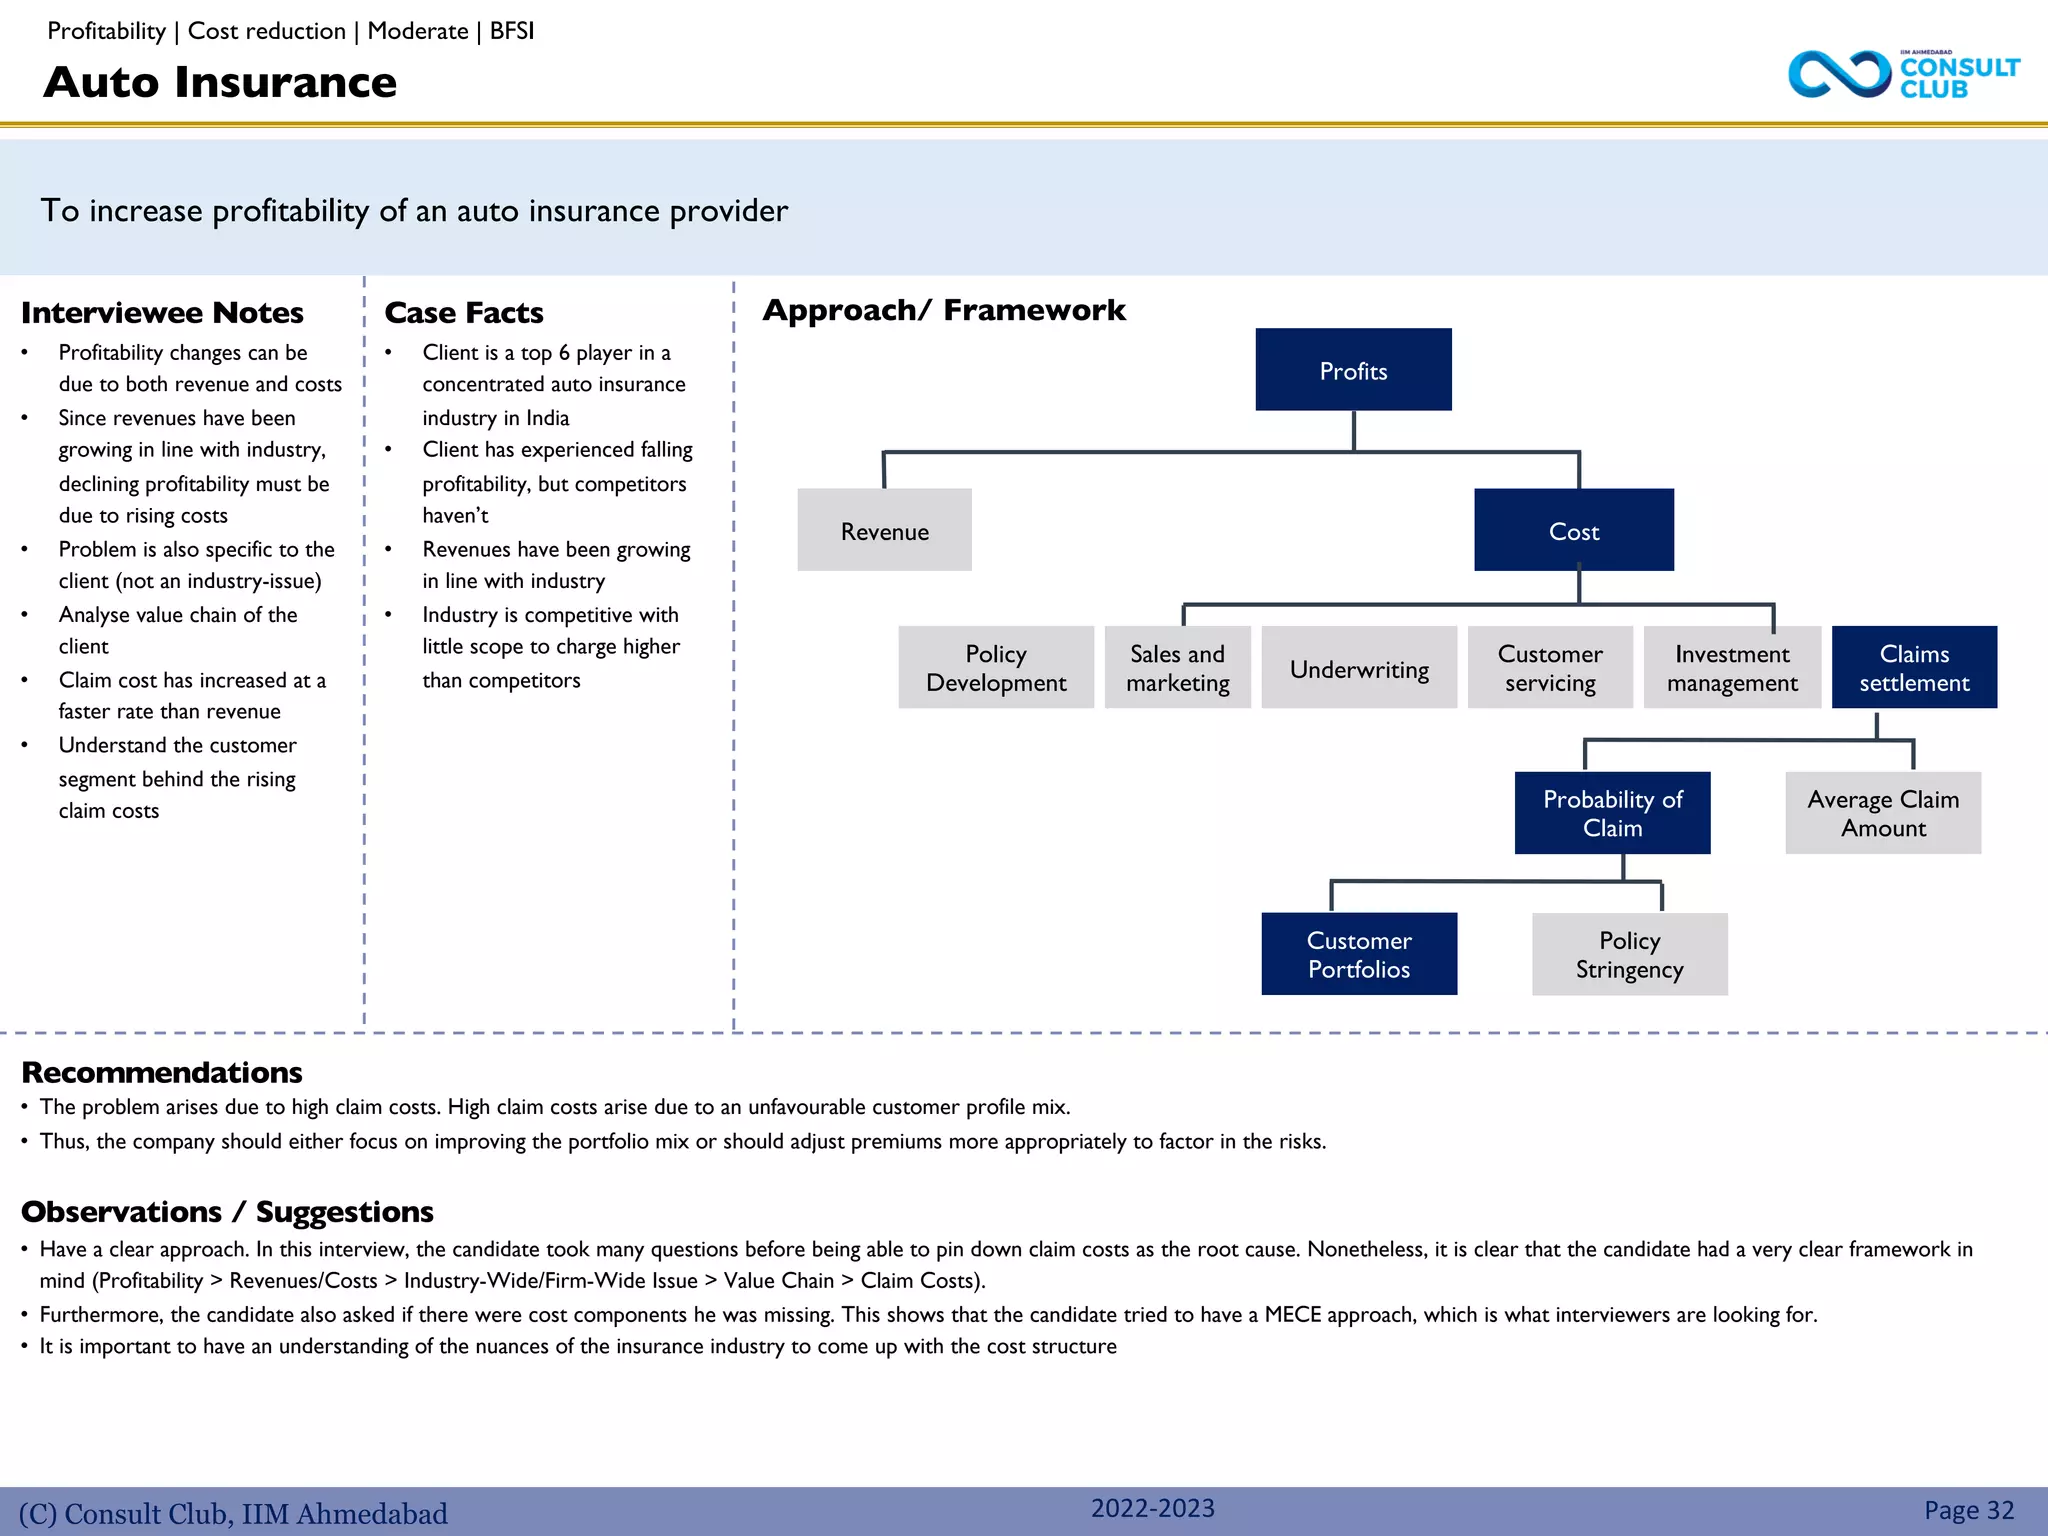Click the Investment management box
This screenshot has height=1536, width=2048.
click(x=1732, y=668)
